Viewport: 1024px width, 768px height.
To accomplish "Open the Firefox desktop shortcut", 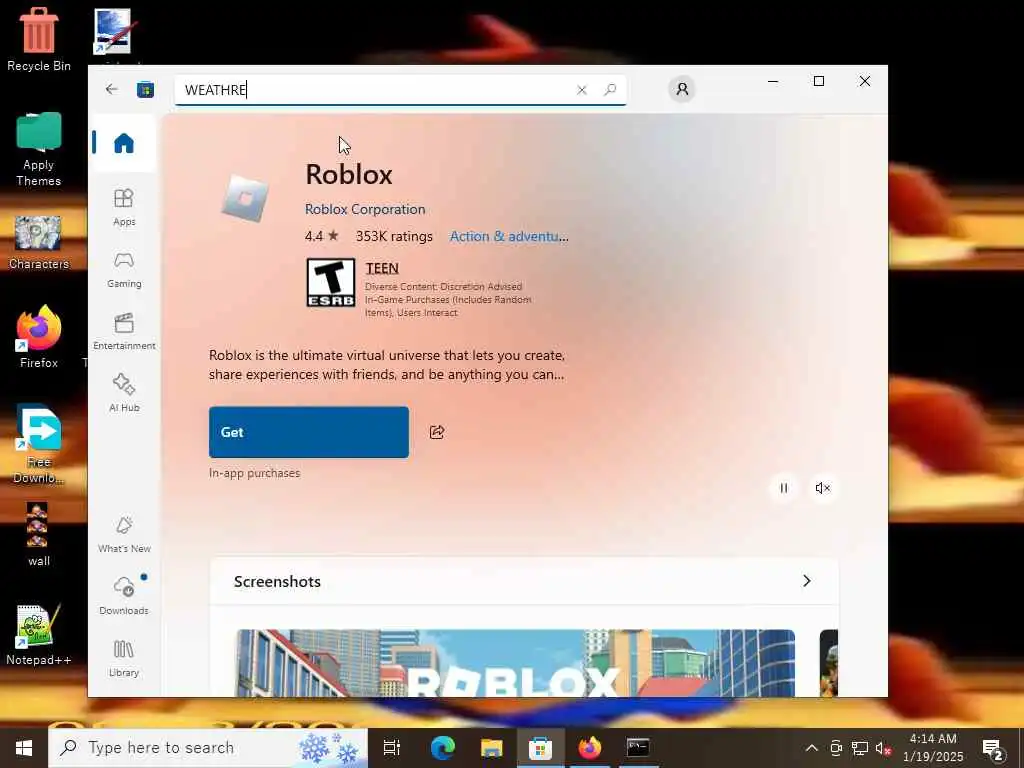I will coord(39,337).
